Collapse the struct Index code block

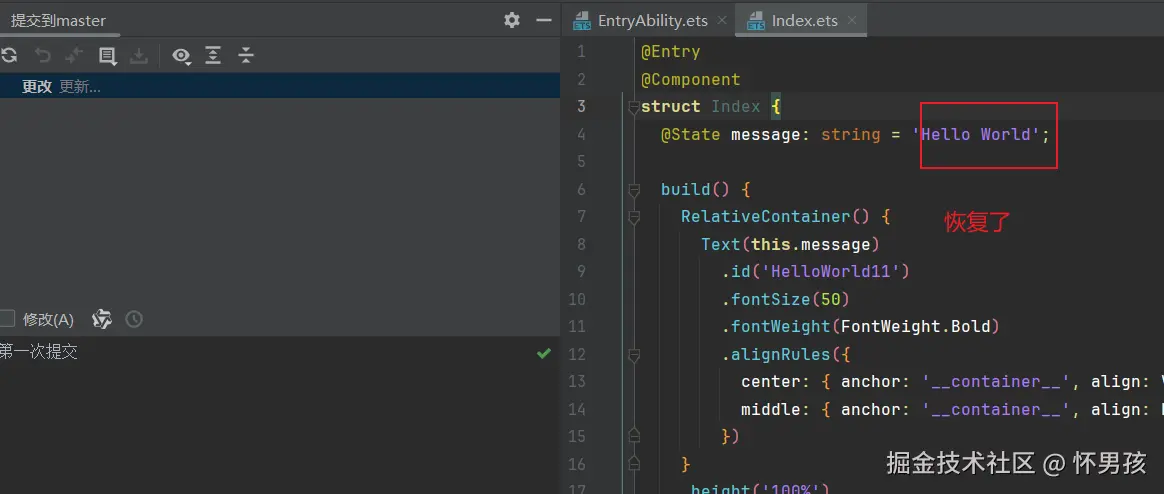coord(633,107)
